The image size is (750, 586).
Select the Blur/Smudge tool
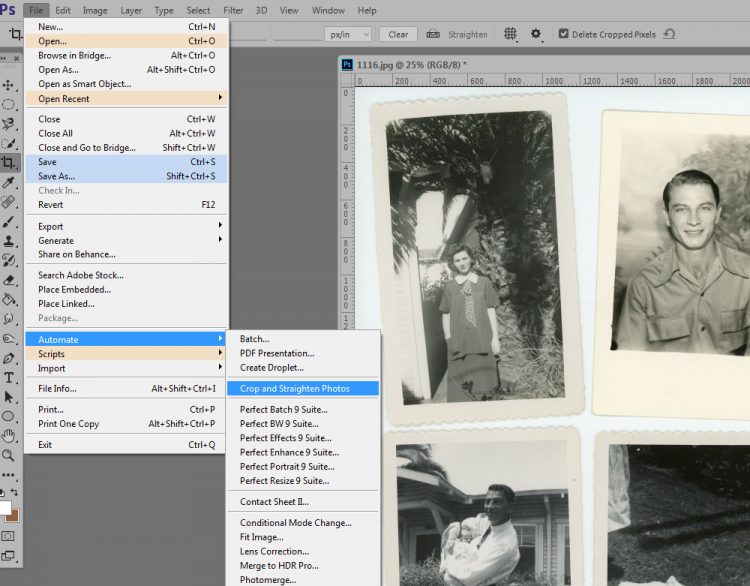(x=8, y=319)
